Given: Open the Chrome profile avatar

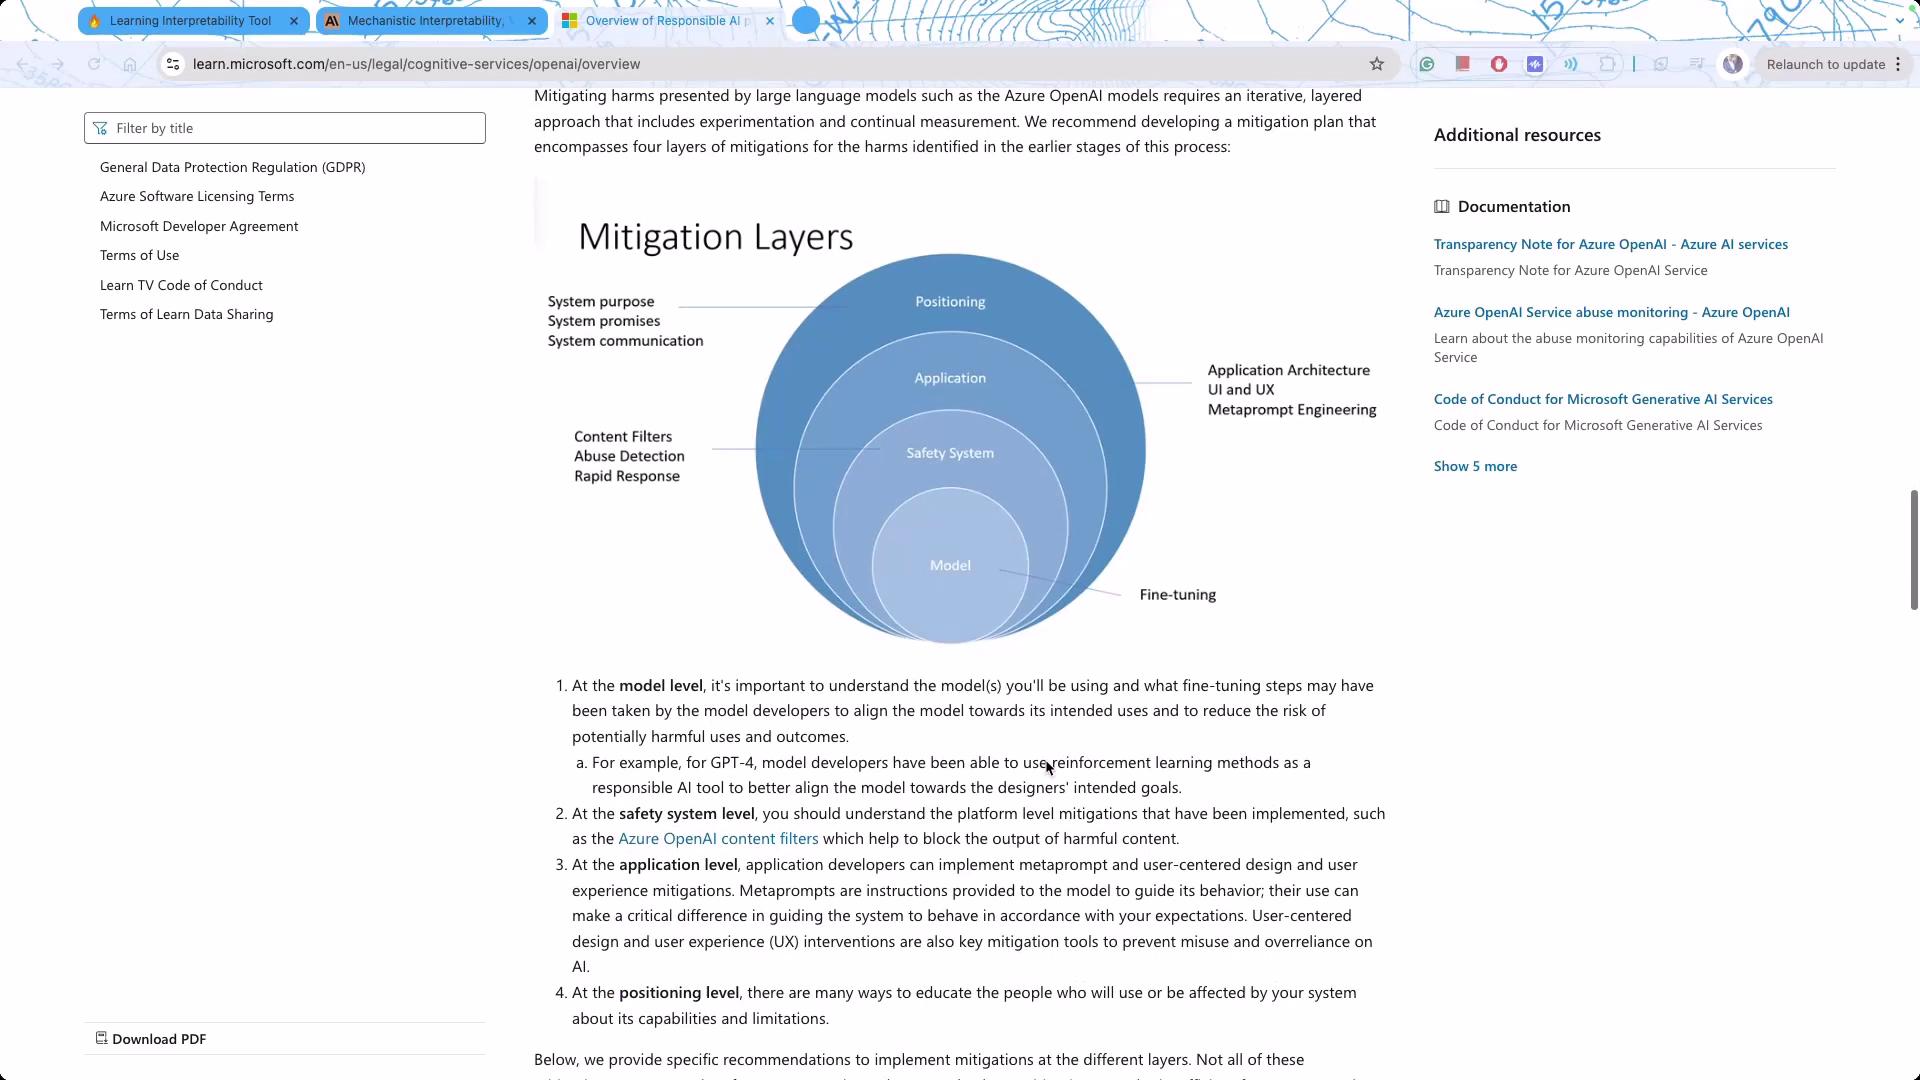Looking at the screenshot, I should (1733, 64).
